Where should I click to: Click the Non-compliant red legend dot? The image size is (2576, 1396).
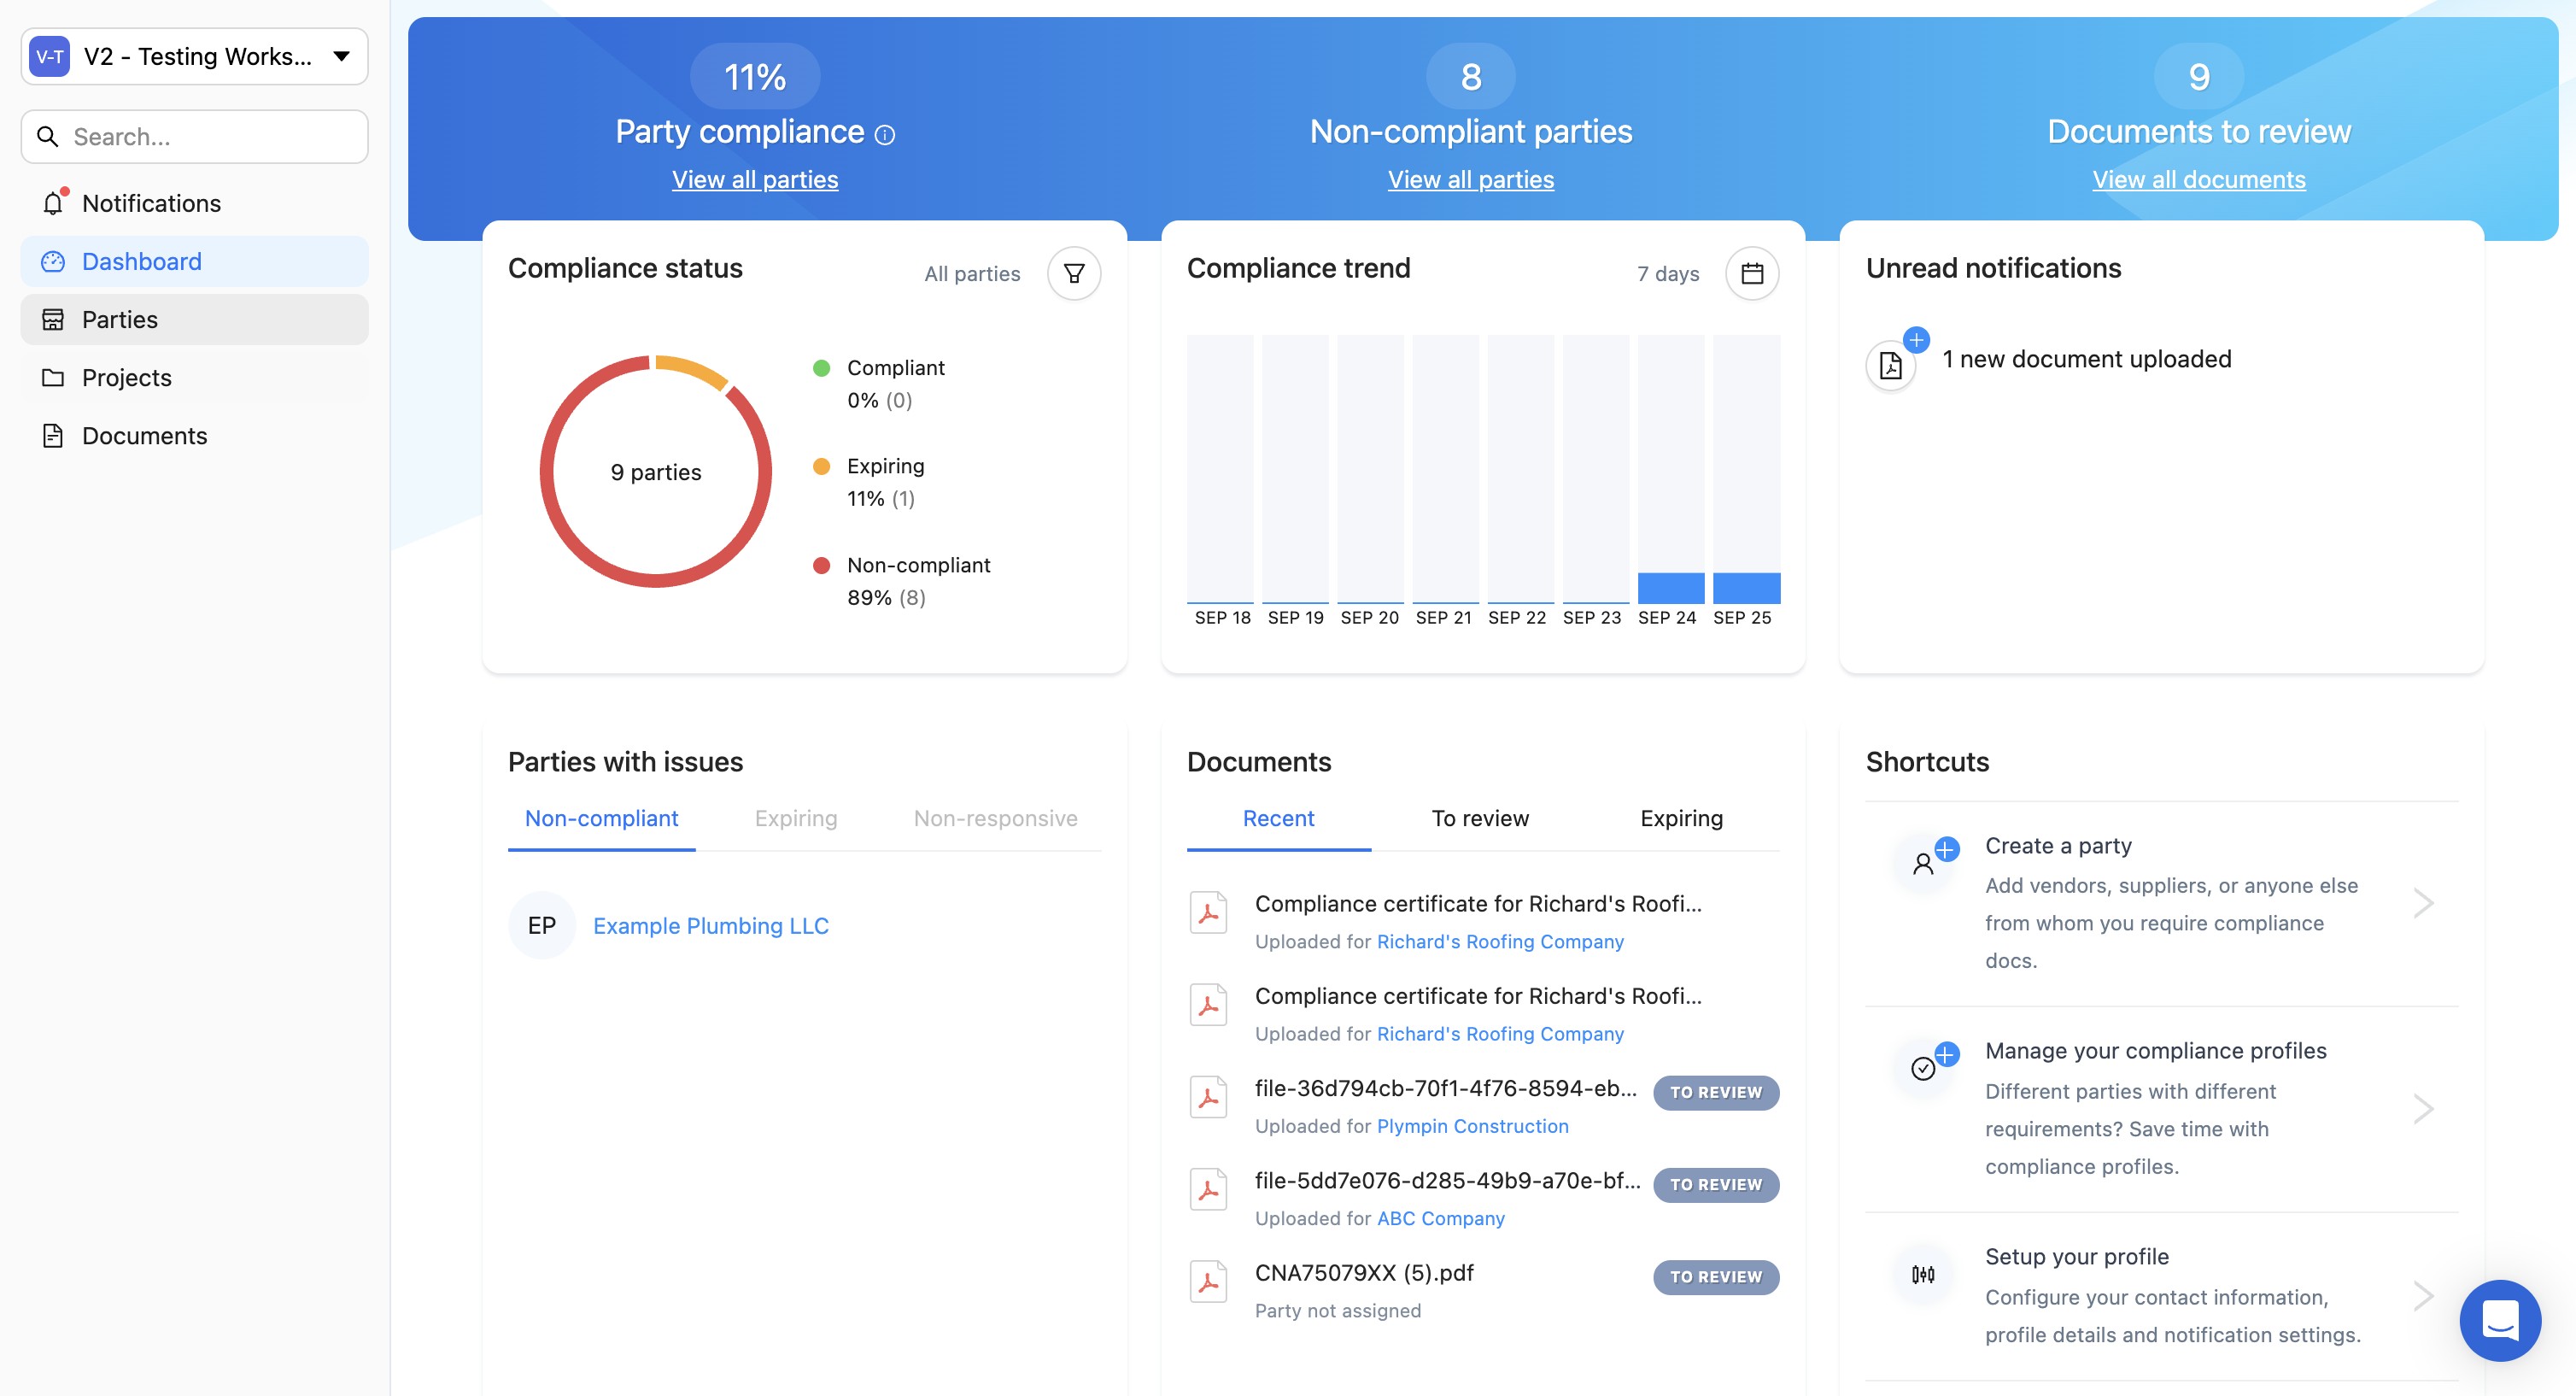pos(822,565)
